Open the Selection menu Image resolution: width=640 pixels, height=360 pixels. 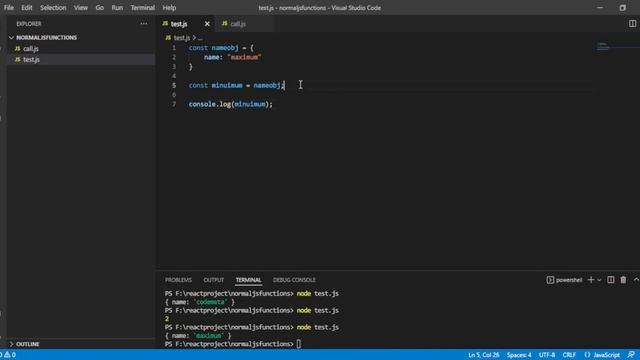53,8
